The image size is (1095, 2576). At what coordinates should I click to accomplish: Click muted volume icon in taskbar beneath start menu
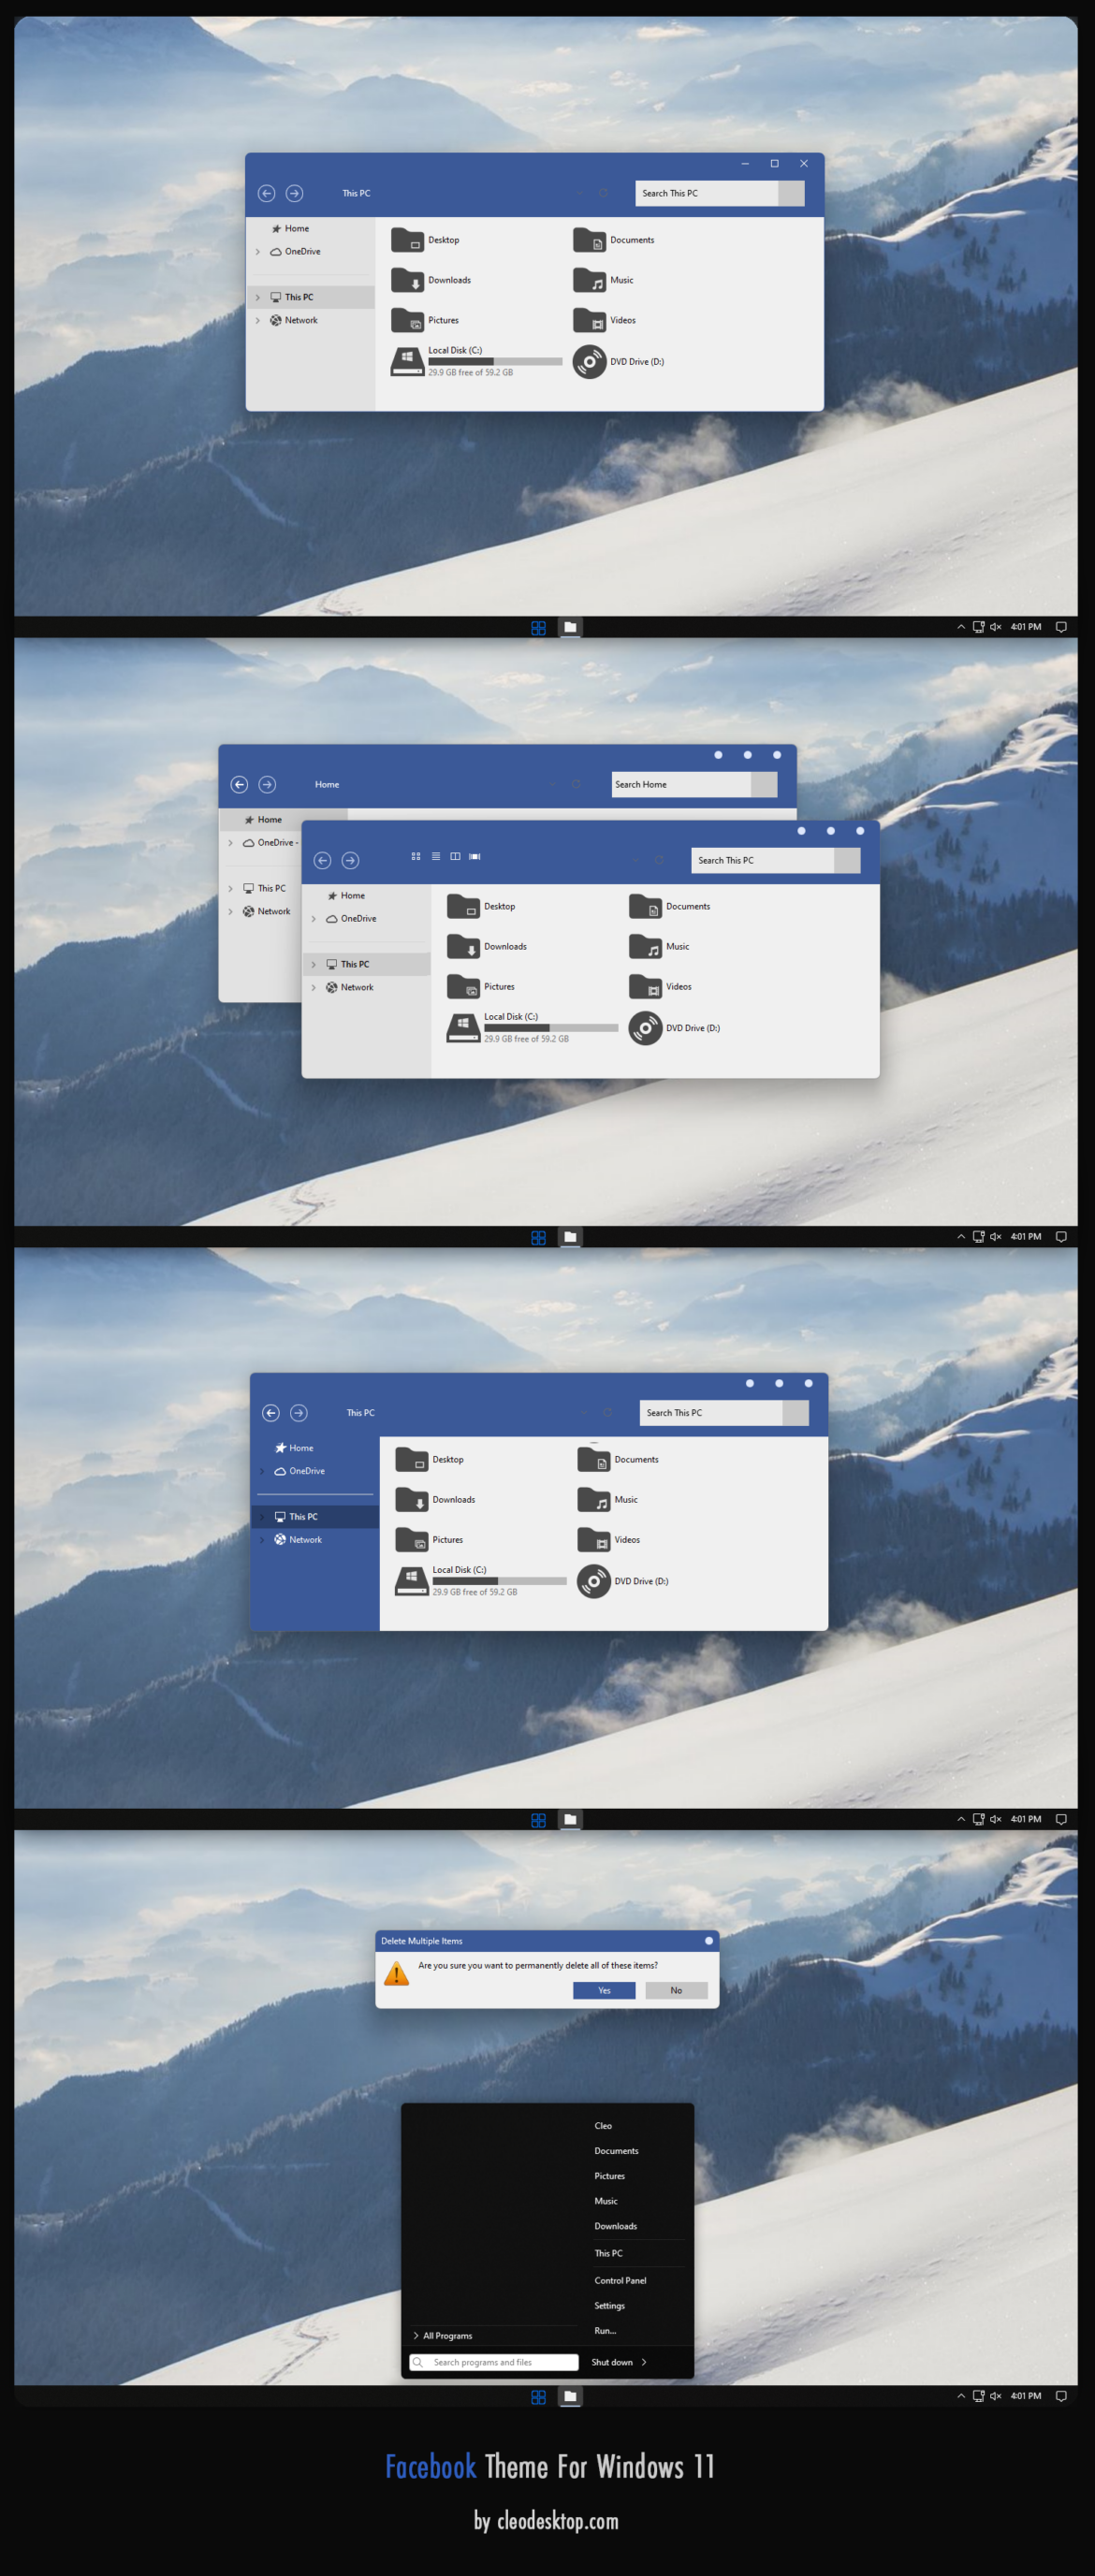pyautogui.click(x=995, y=2396)
